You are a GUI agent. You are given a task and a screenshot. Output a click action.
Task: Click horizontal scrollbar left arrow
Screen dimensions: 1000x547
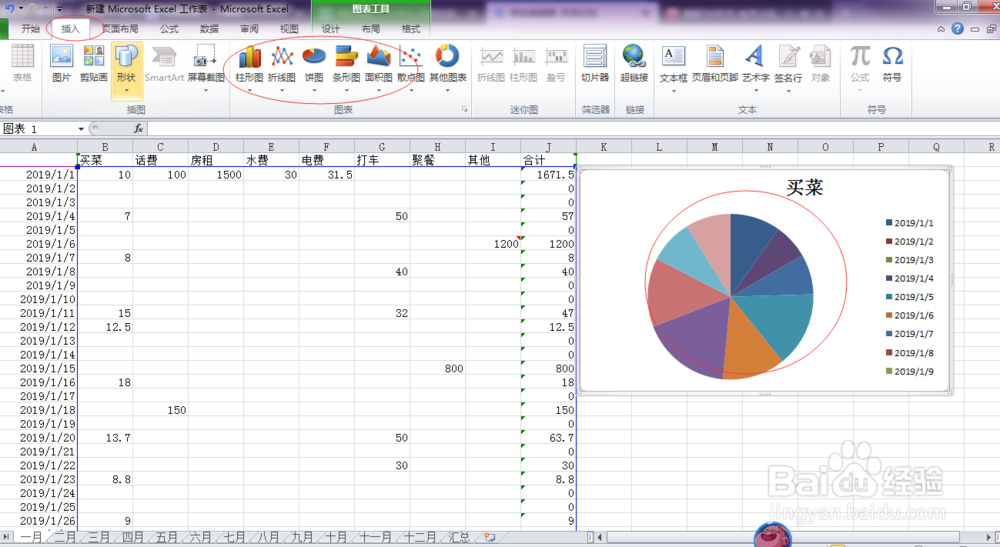[x=599, y=537]
